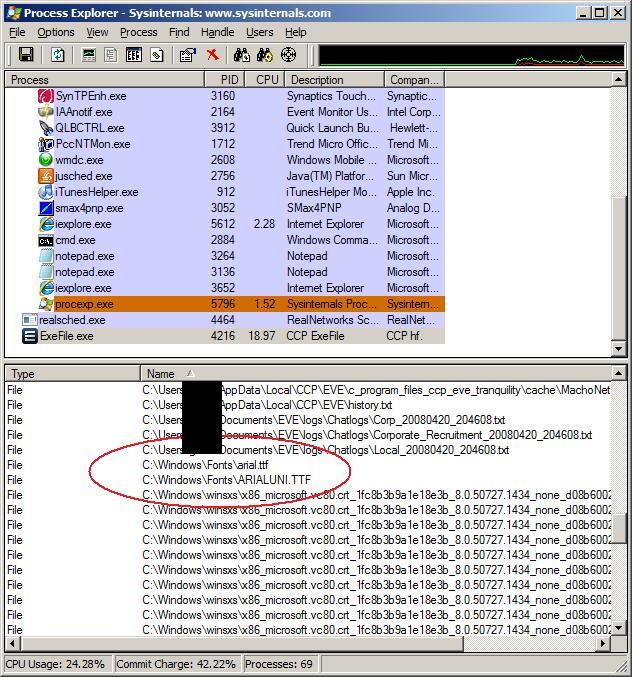Click the IAAnotif.exe process icon

point(46,112)
